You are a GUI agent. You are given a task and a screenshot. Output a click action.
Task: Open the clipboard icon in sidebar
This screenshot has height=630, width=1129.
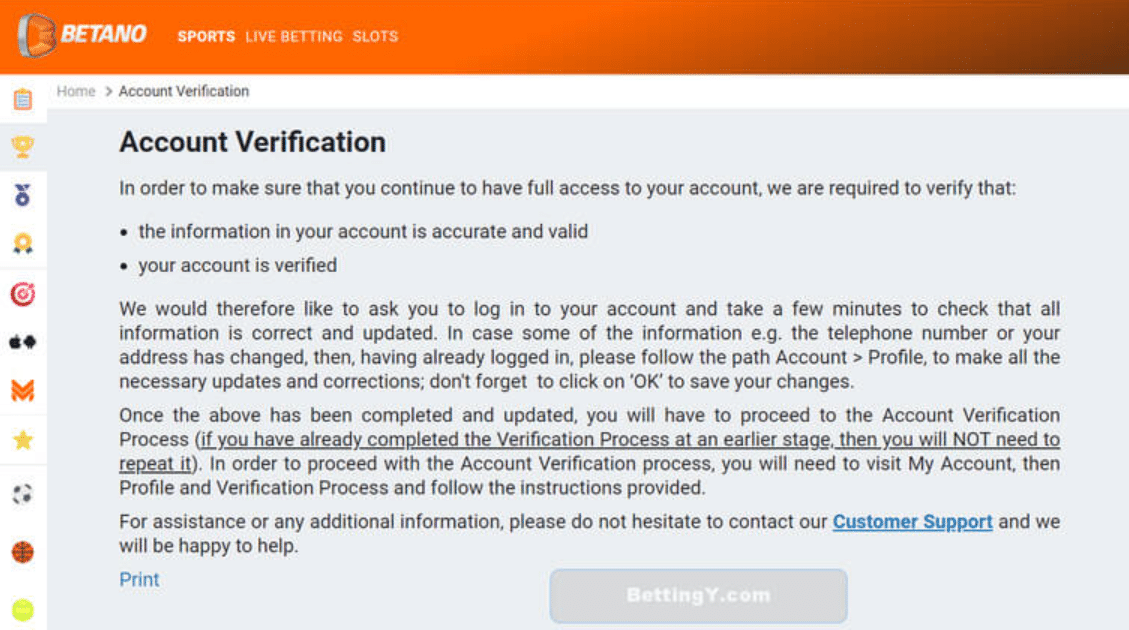click(x=22, y=99)
